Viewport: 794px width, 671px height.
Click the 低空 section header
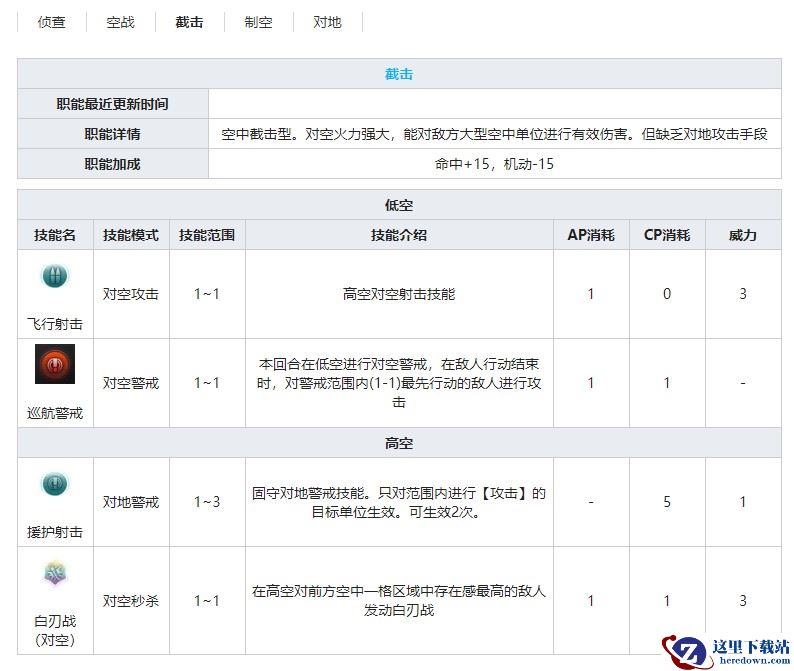[x=399, y=205]
